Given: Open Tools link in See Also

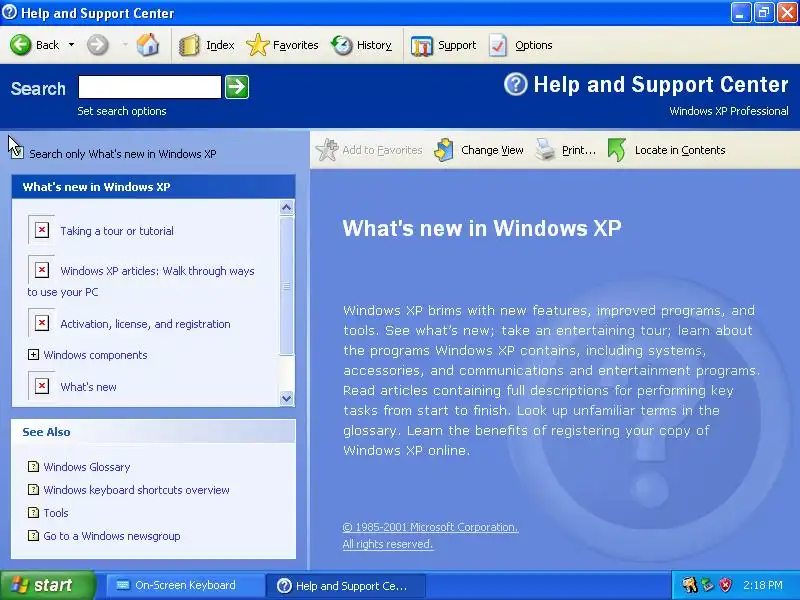Looking at the screenshot, I should 56,513.
